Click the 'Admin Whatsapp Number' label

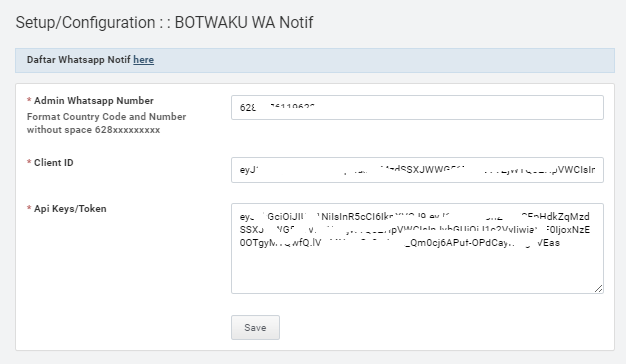[x=94, y=101]
